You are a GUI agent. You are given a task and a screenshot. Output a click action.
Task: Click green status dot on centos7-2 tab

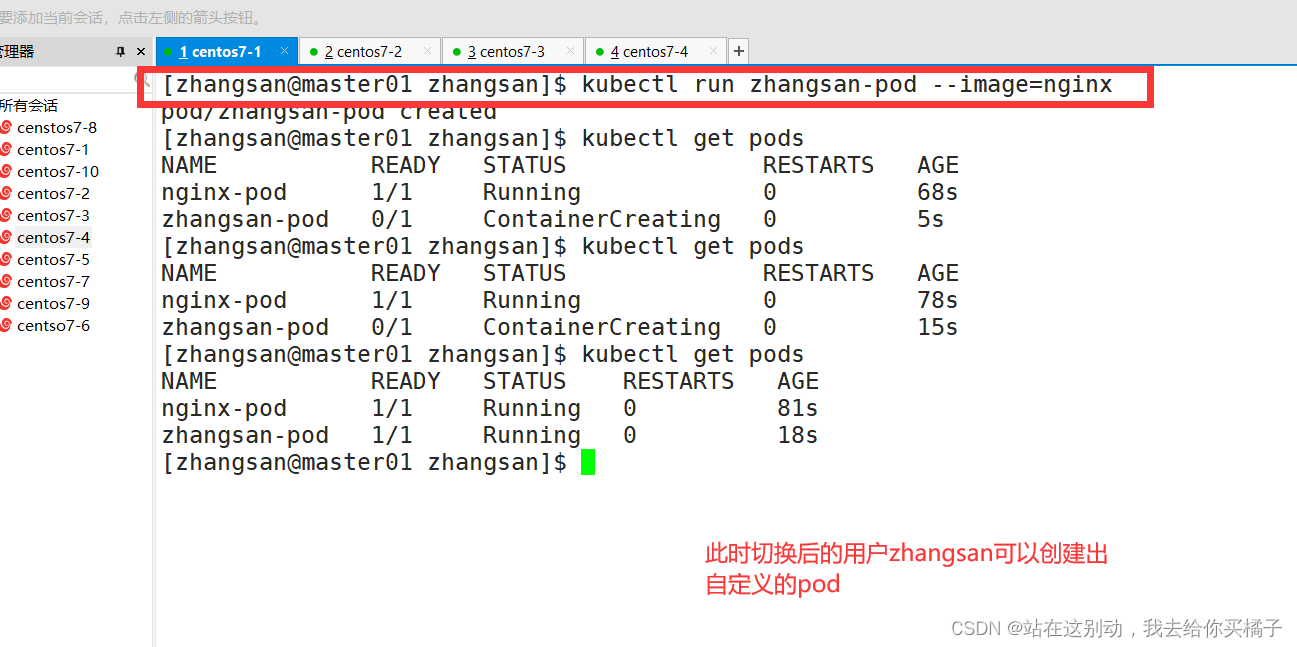tap(314, 52)
